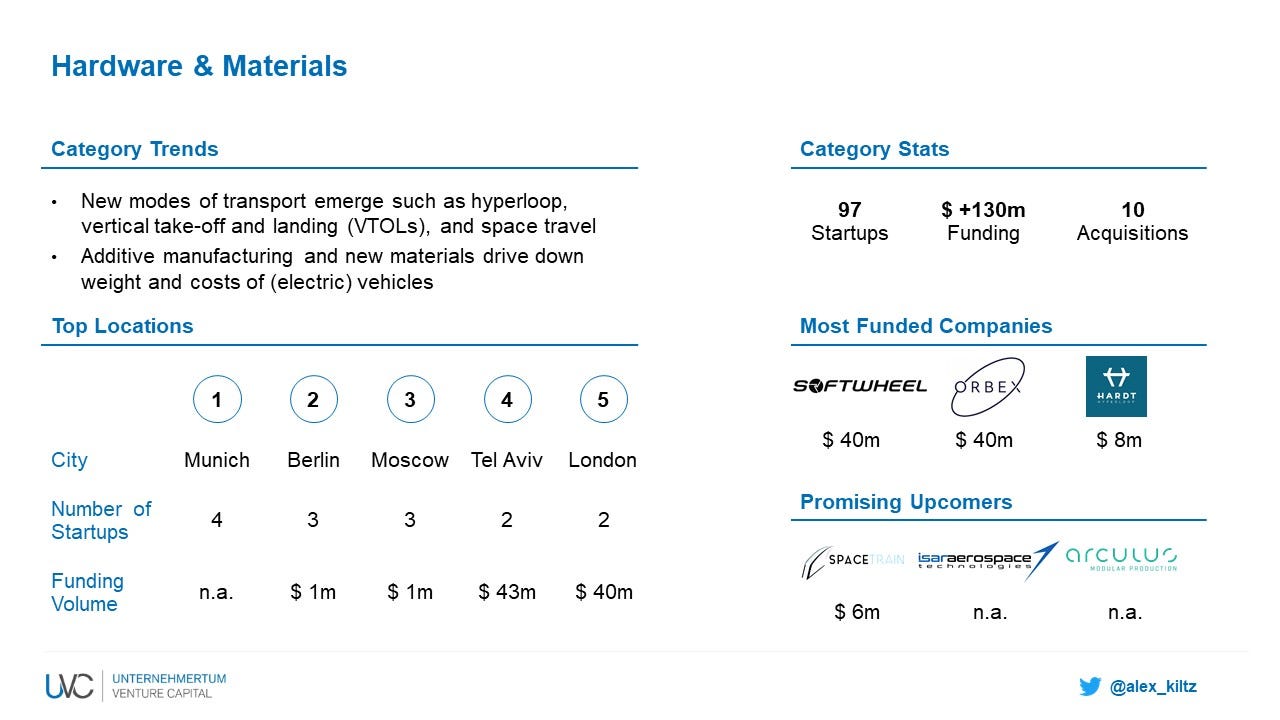Screen dimensions: 1280x720
Task: Click the Promising Upcomers heading
Action: [906, 502]
